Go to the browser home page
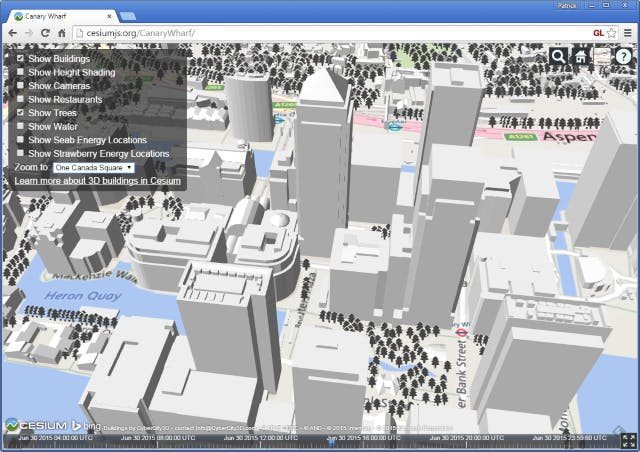The image size is (640, 452). tap(62, 33)
